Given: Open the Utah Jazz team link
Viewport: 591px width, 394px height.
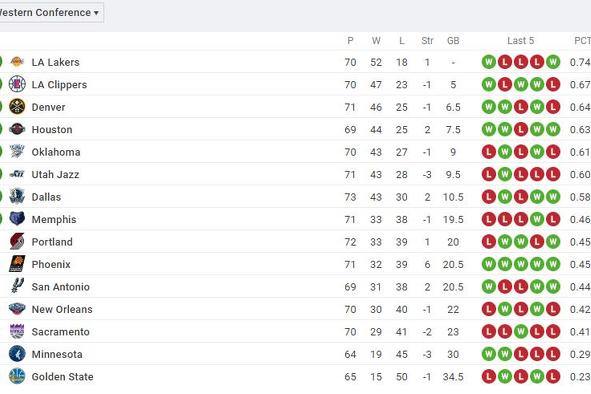Looking at the screenshot, I should coord(55,175).
